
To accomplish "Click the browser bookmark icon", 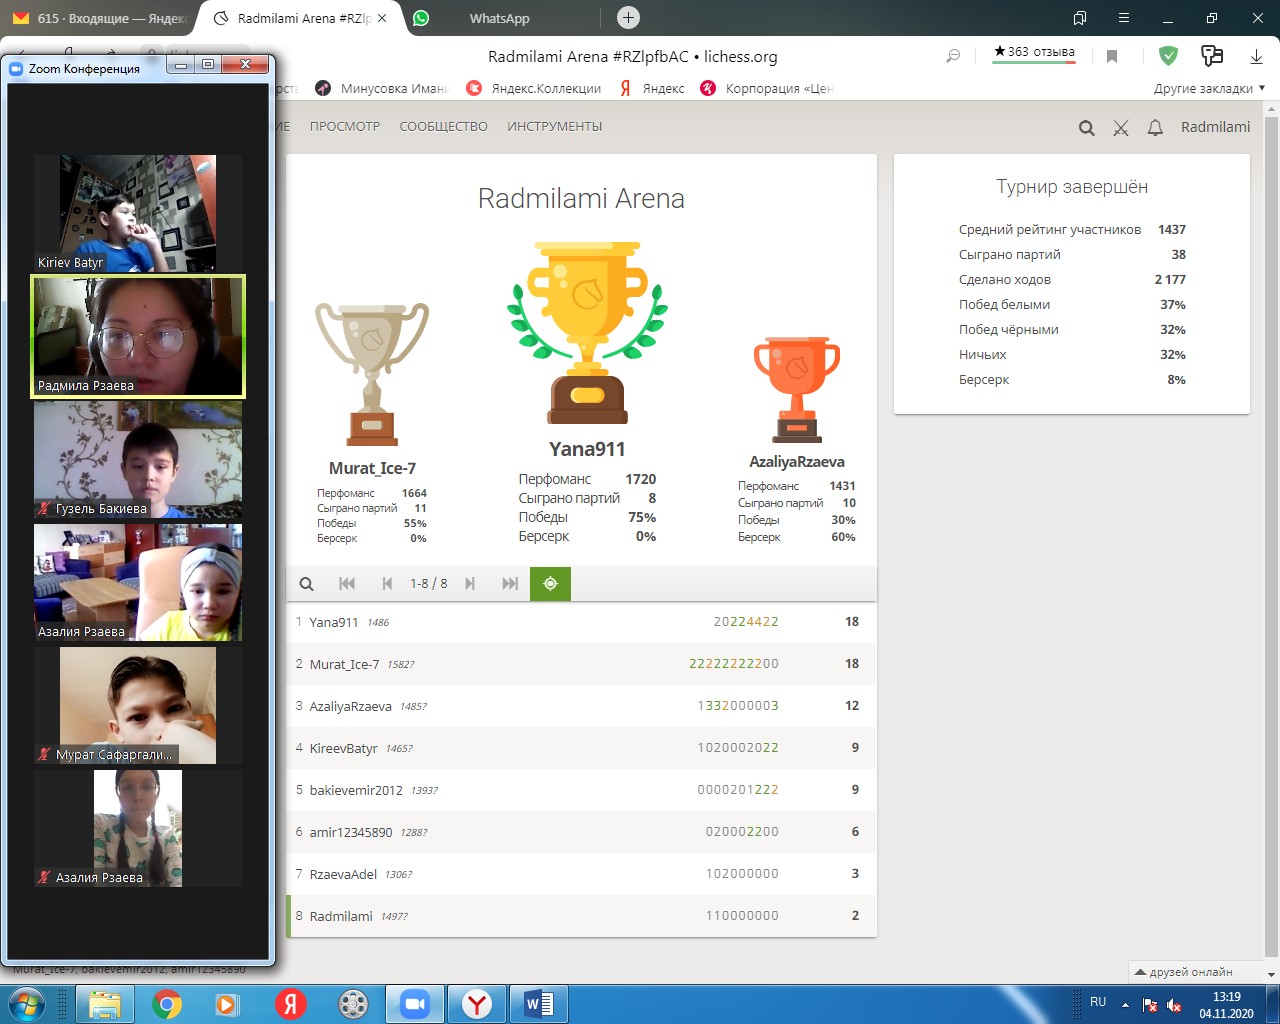I will point(1111,56).
